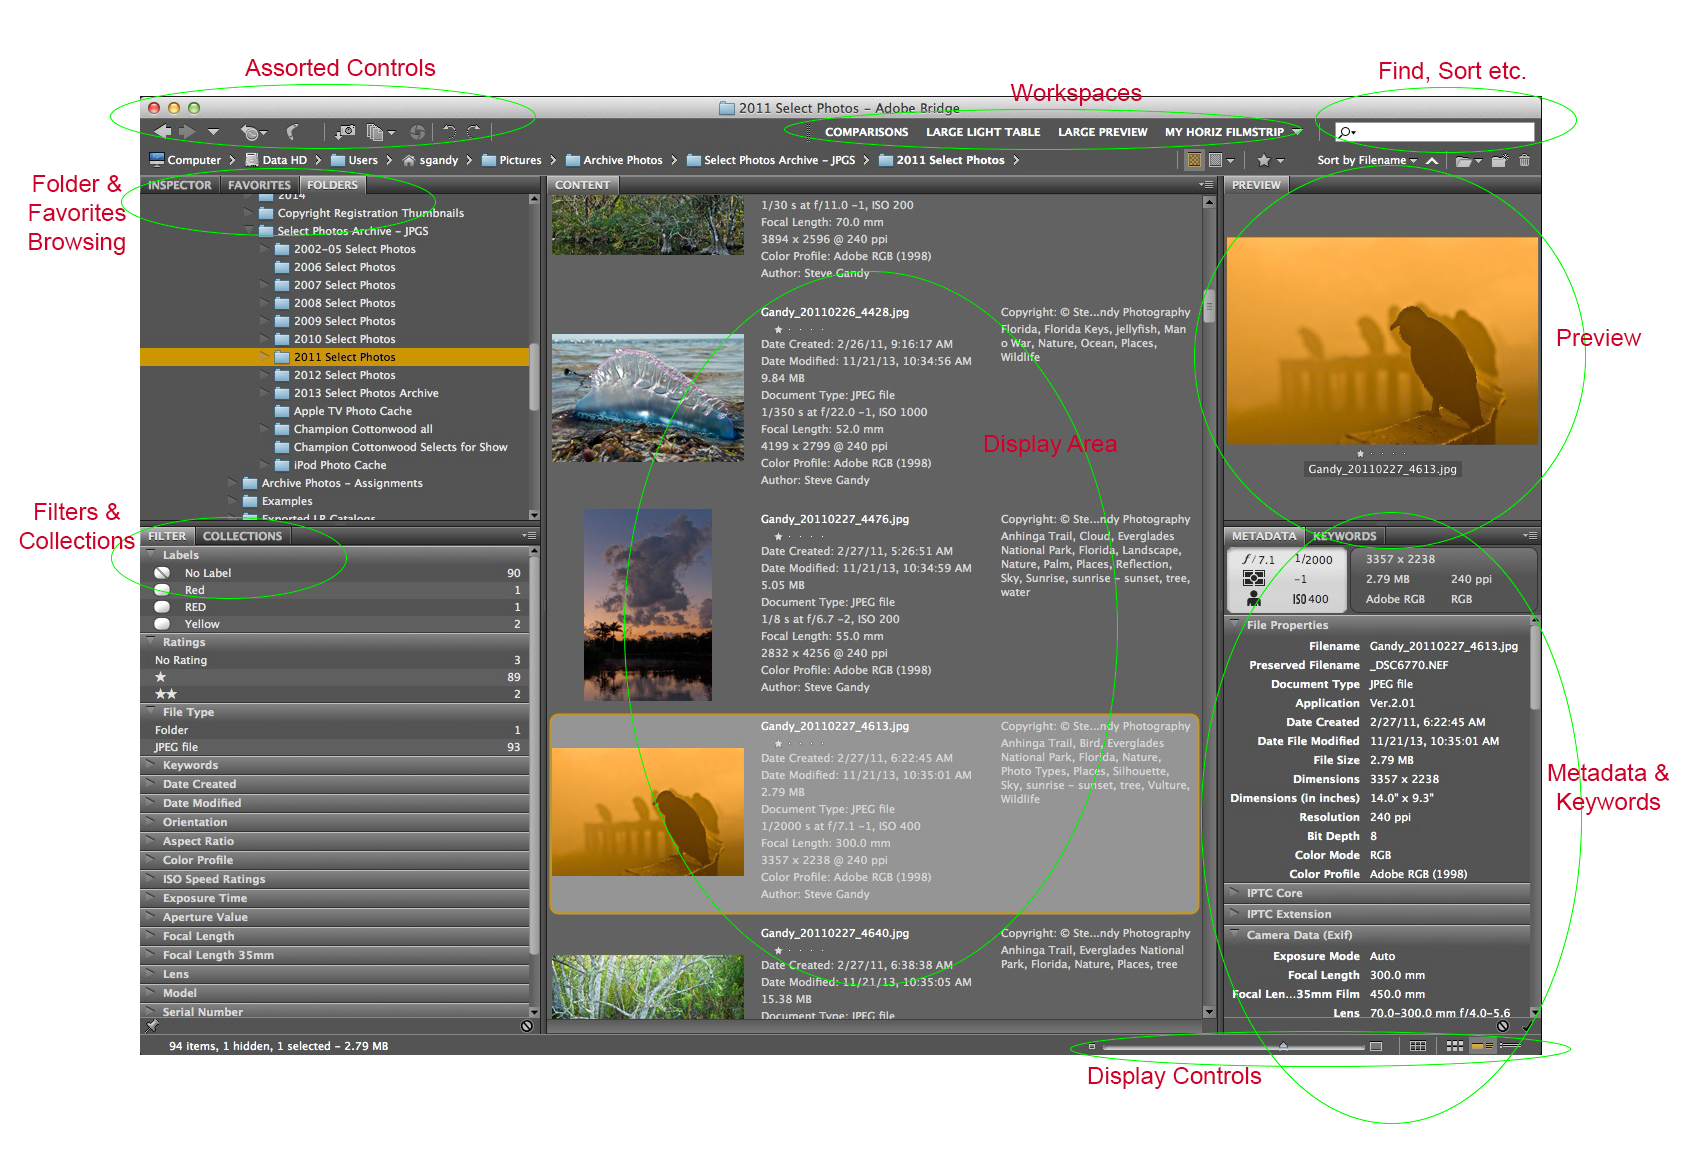Click the clear filter icon in Filter panel
Viewport: 1682px width, 1151px height.
point(527,1026)
